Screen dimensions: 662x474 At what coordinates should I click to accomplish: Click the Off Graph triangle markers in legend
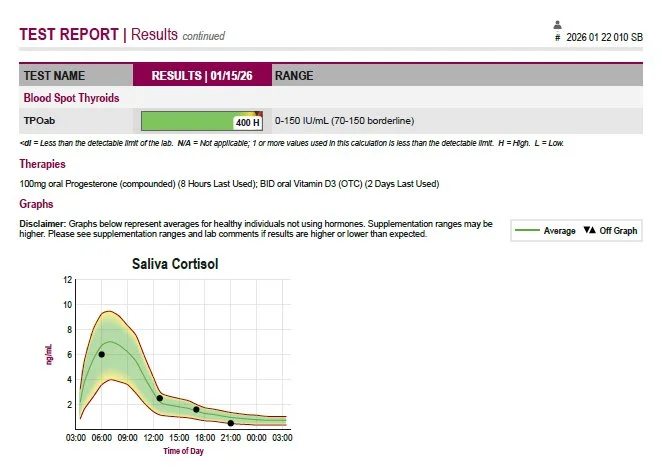coord(590,231)
